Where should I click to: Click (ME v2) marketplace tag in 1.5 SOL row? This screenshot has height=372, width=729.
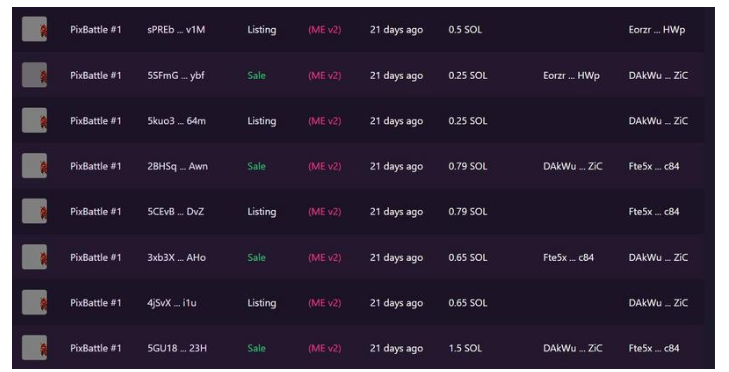pos(325,348)
